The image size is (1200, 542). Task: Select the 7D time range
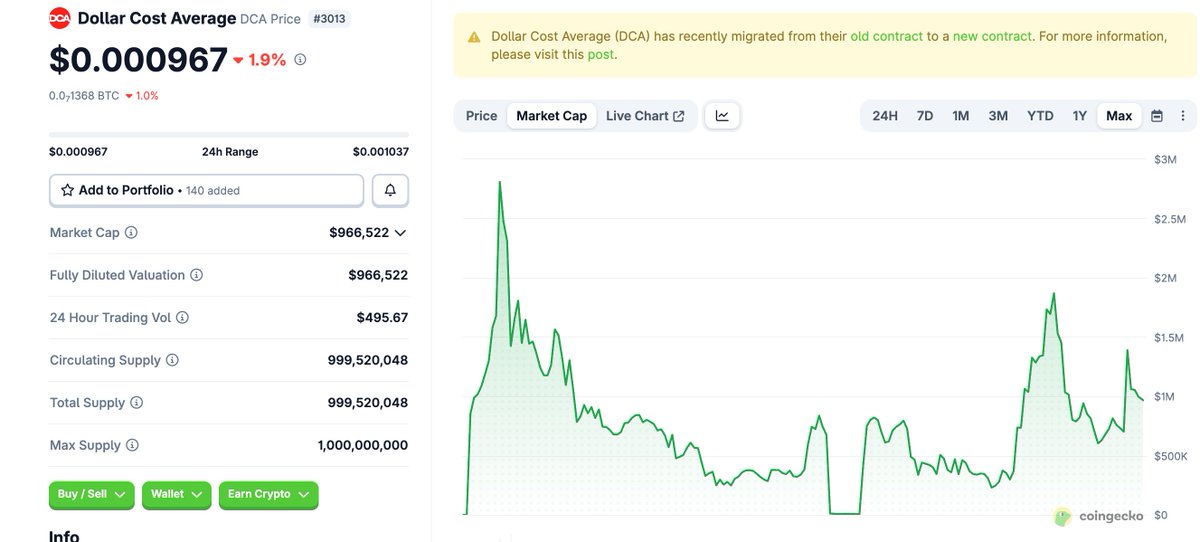[925, 116]
